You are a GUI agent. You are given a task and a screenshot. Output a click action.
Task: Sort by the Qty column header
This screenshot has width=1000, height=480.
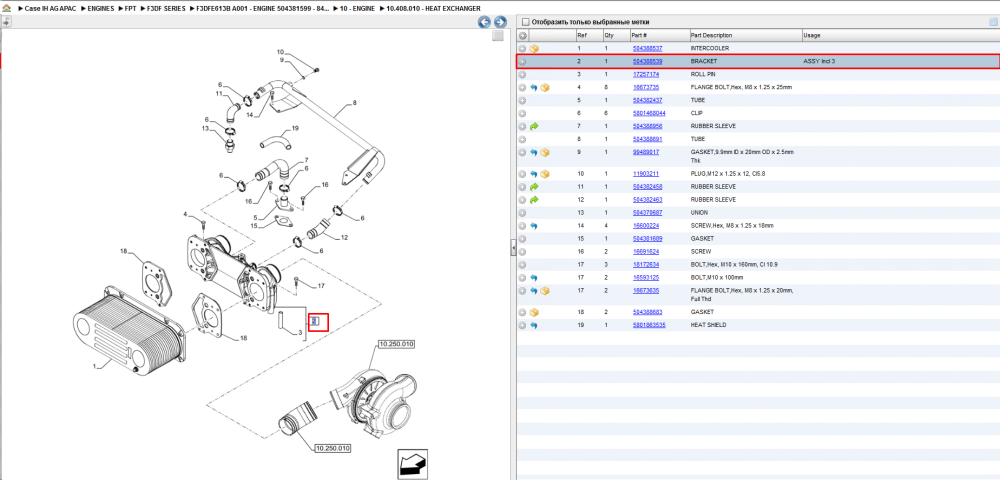tap(615, 36)
